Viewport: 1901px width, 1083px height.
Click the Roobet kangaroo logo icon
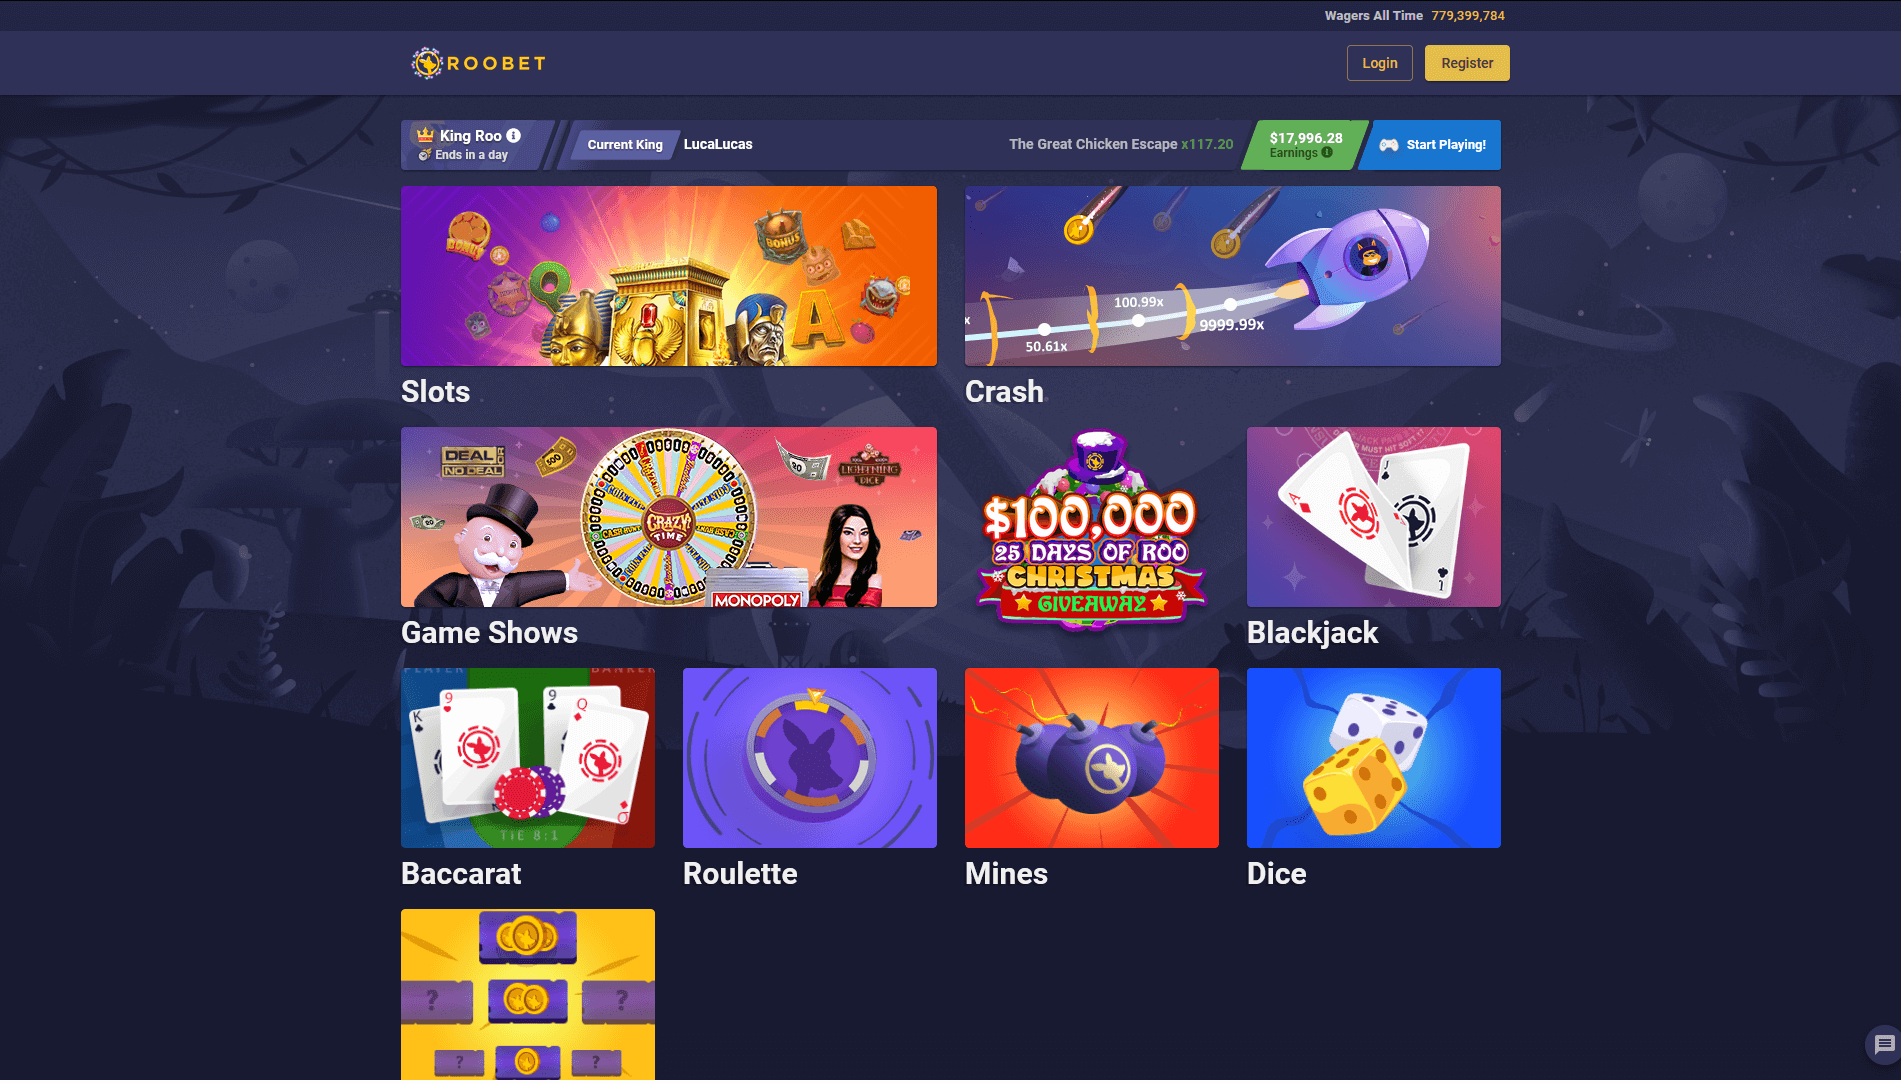[427, 63]
